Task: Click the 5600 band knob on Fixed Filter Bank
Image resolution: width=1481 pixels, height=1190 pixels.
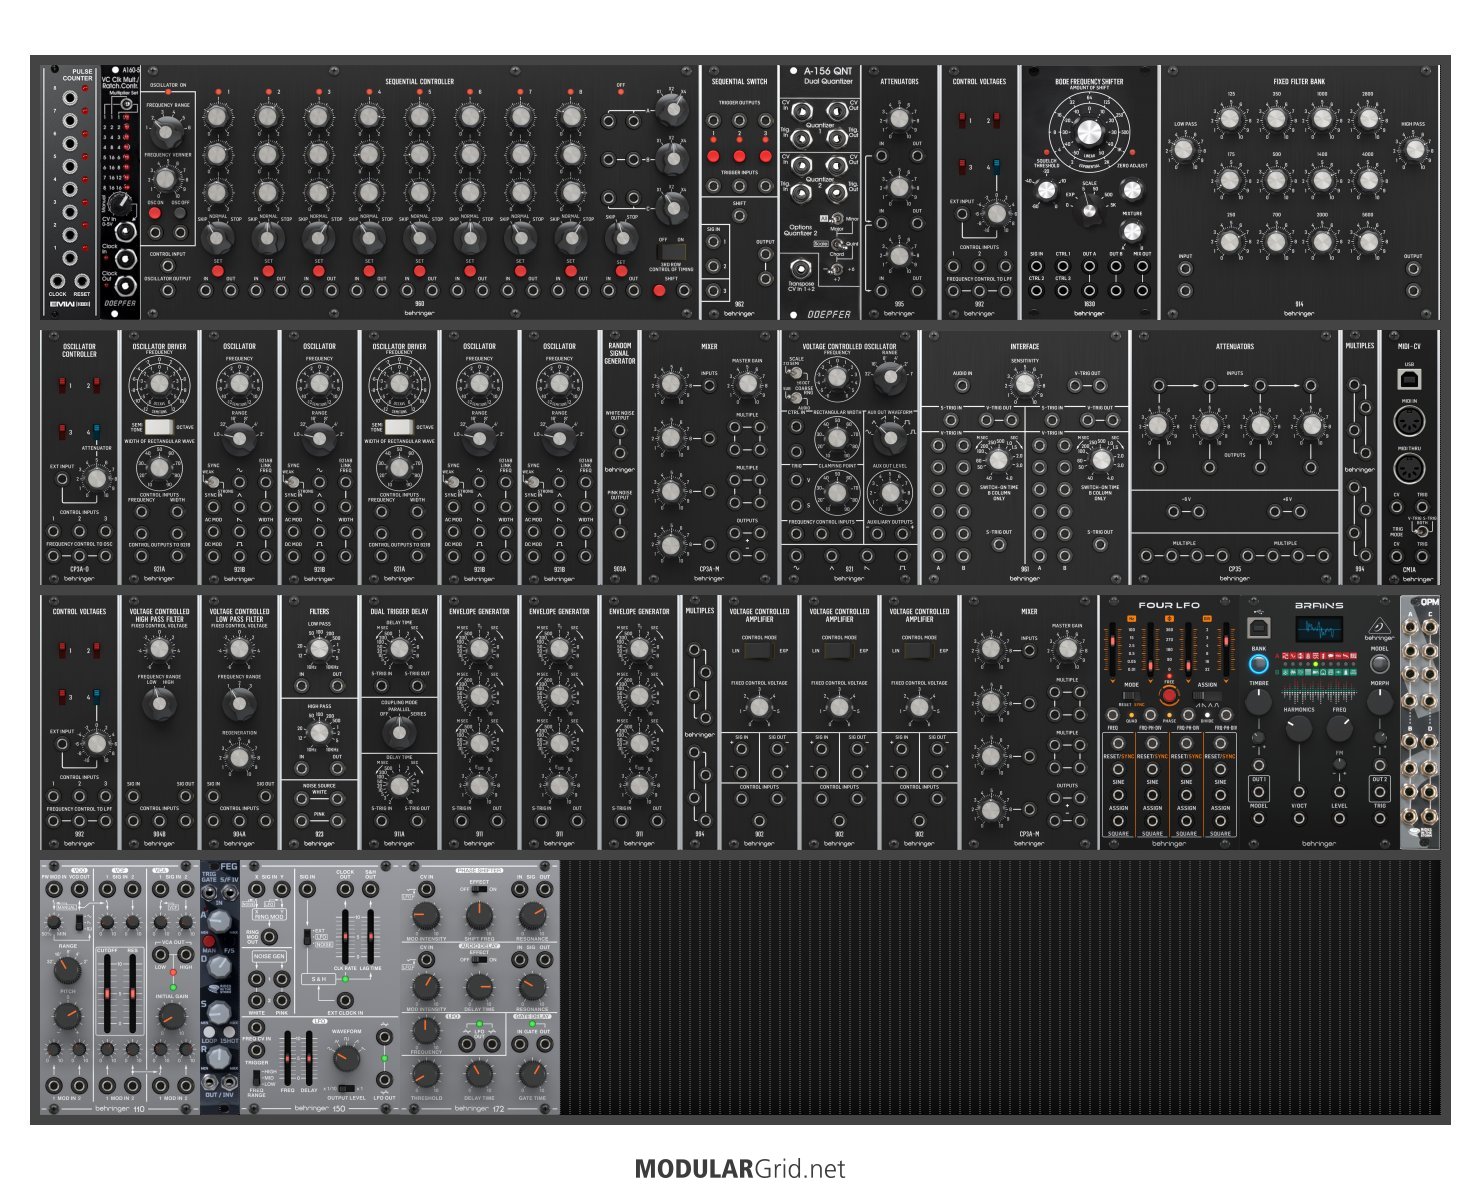Action: point(1368,240)
